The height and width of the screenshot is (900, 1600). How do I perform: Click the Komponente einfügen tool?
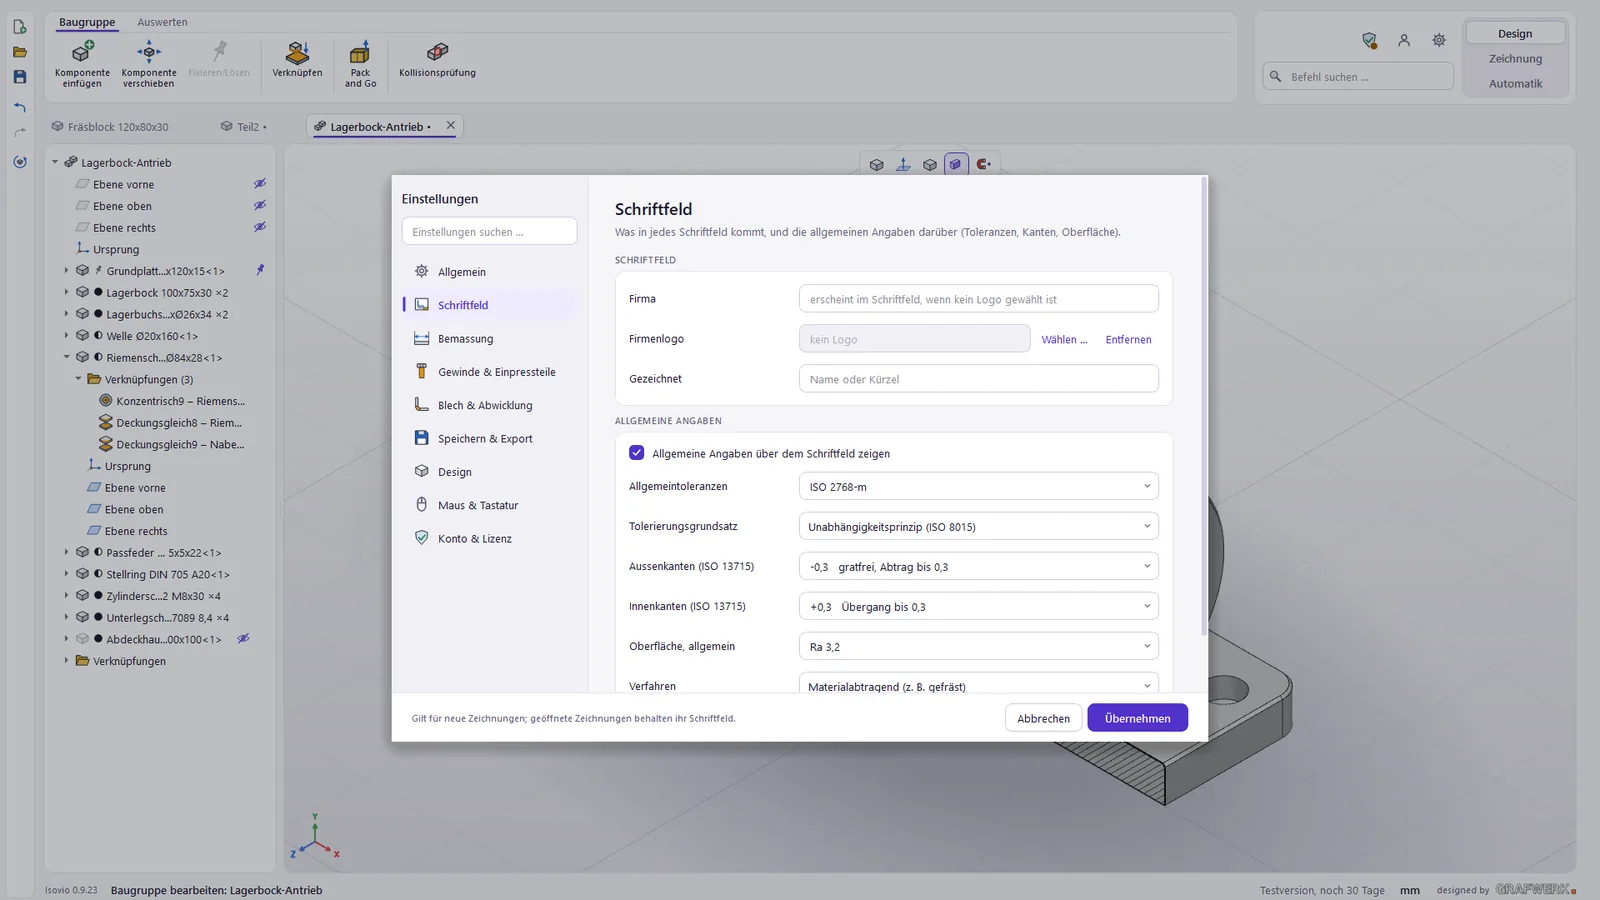click(82, 64)
